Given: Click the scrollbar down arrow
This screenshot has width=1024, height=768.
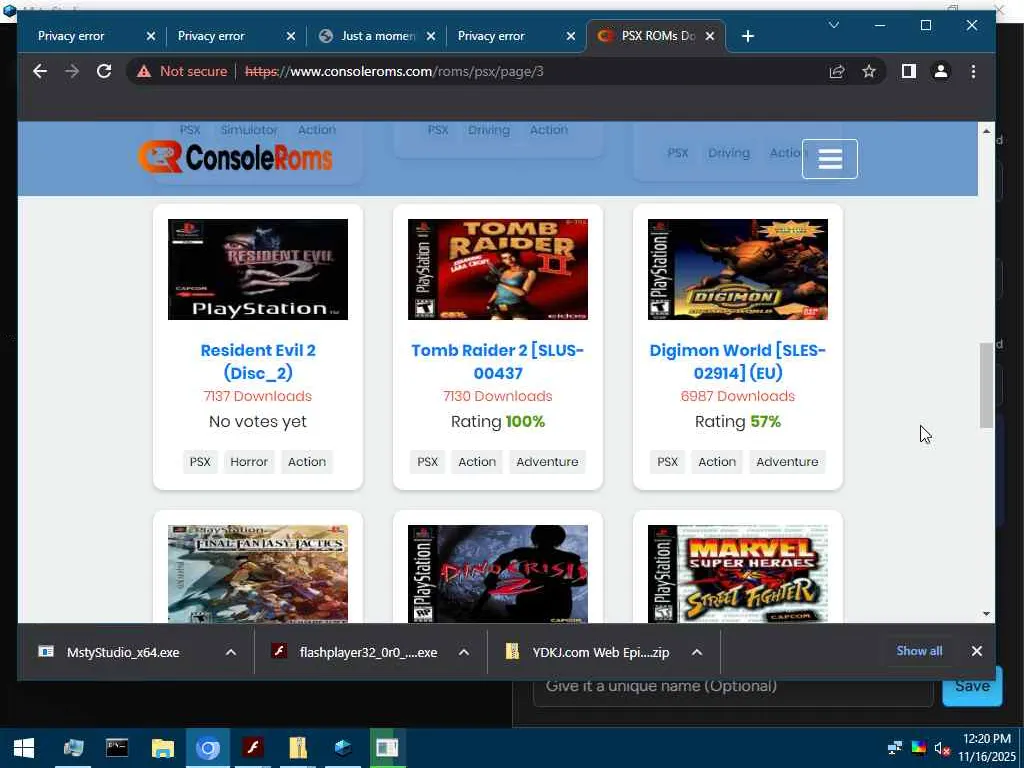Looking at the screenshot, I should point(986,614).
